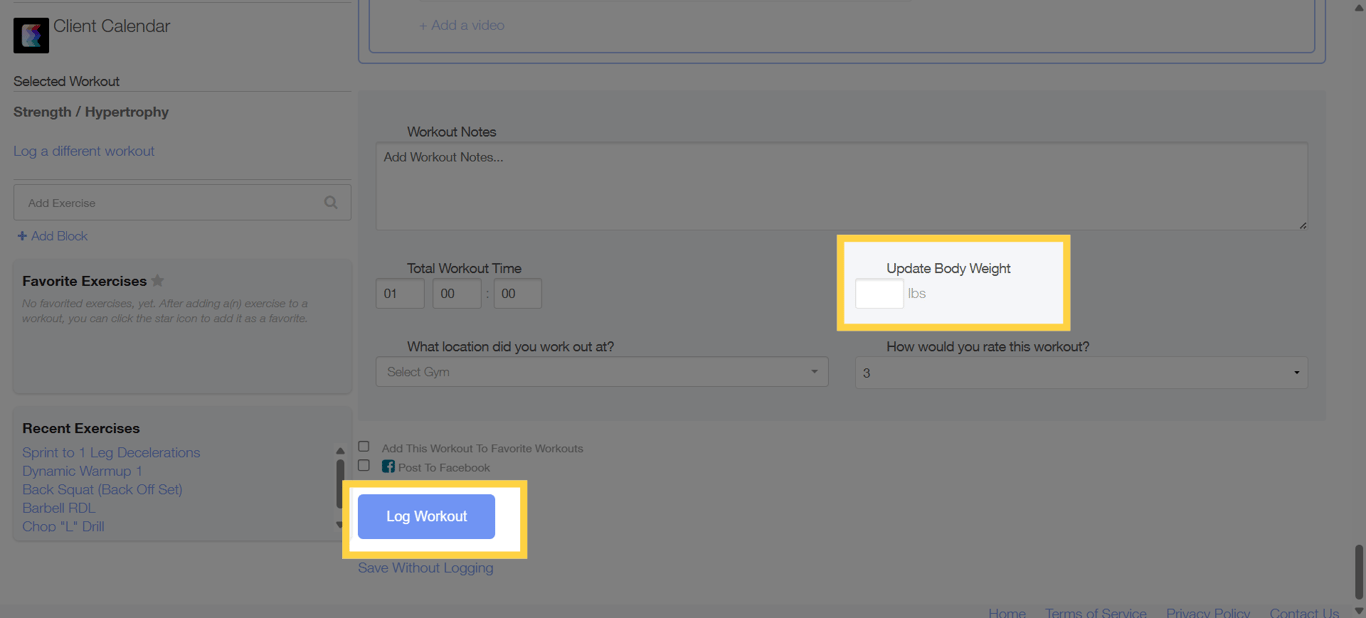
Task: Click the Add Exercise search field
Action: click(182, 202)
